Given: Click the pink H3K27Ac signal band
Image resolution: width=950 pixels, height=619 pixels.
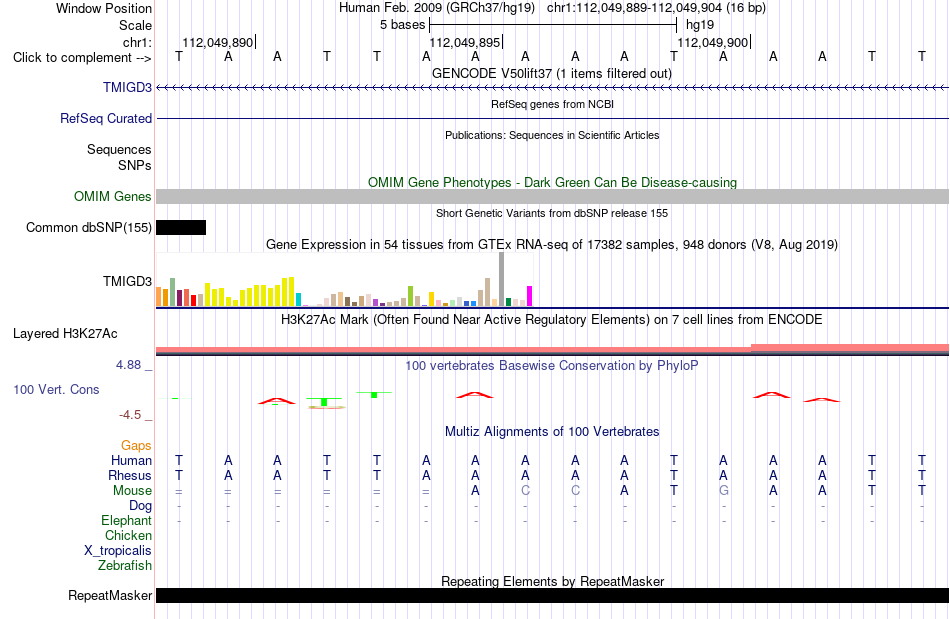Looking at the screenshot, I should click(553, 349).
